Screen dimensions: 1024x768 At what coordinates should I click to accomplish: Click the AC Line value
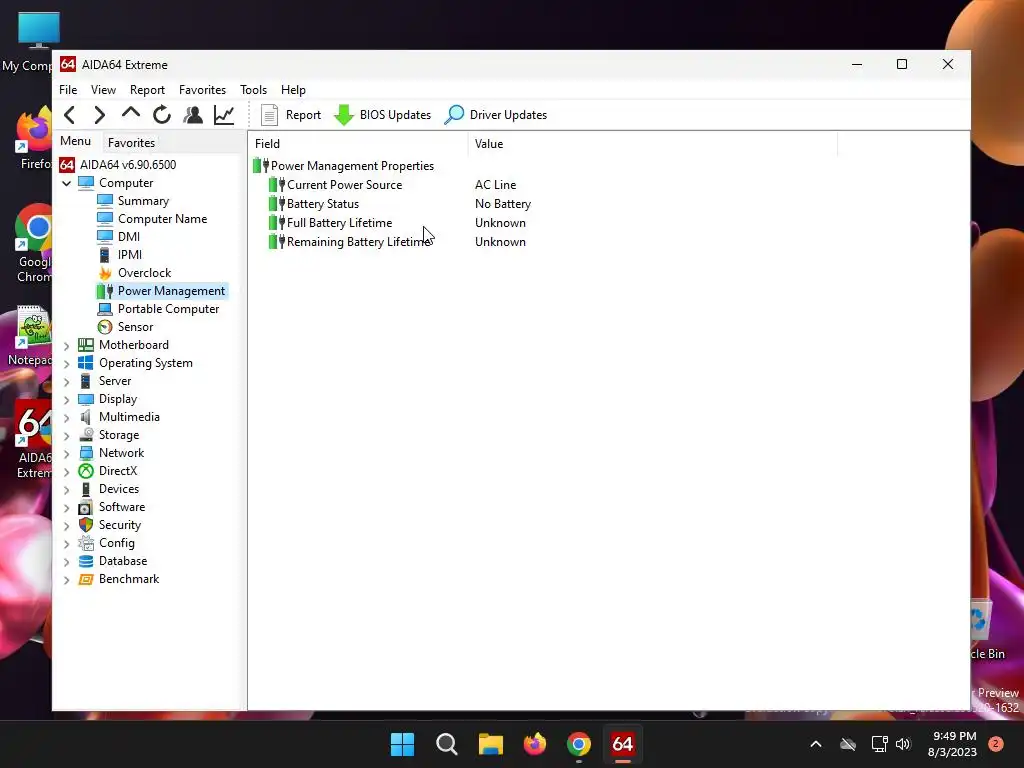[x=496, y=185]
